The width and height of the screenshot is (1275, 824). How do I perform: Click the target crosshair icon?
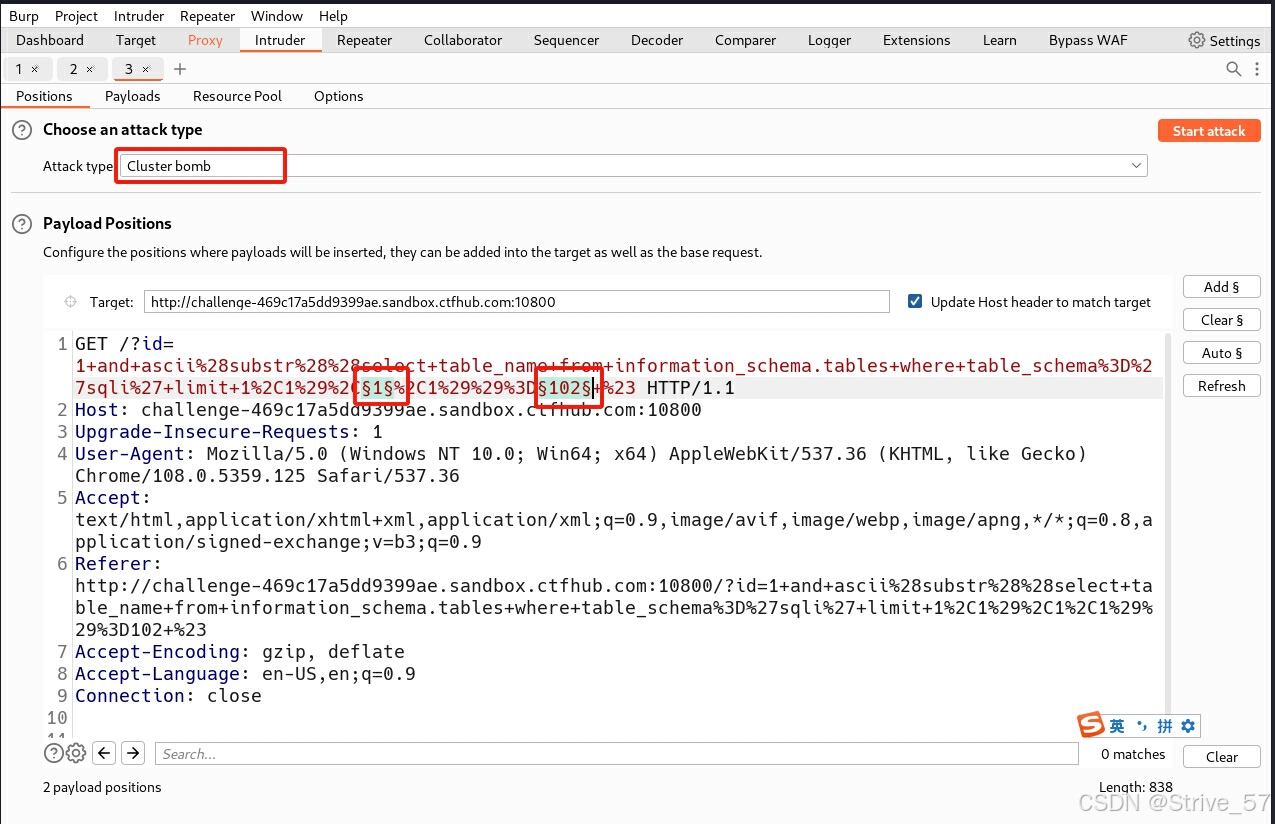[x=70, y=302]
